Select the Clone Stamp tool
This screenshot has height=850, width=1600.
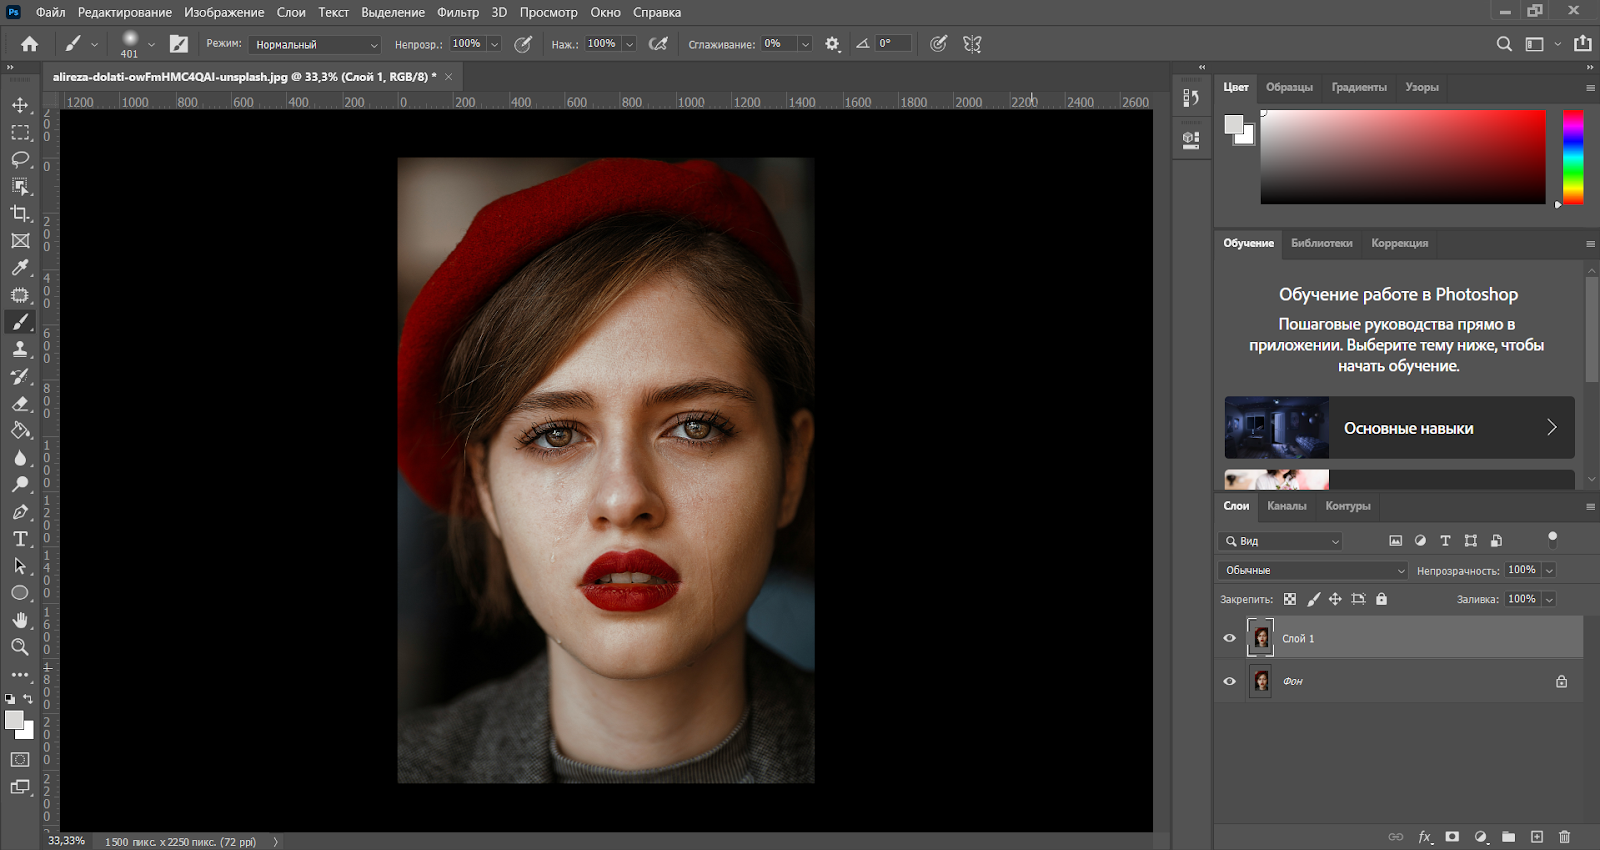click(x=20, y=349)
